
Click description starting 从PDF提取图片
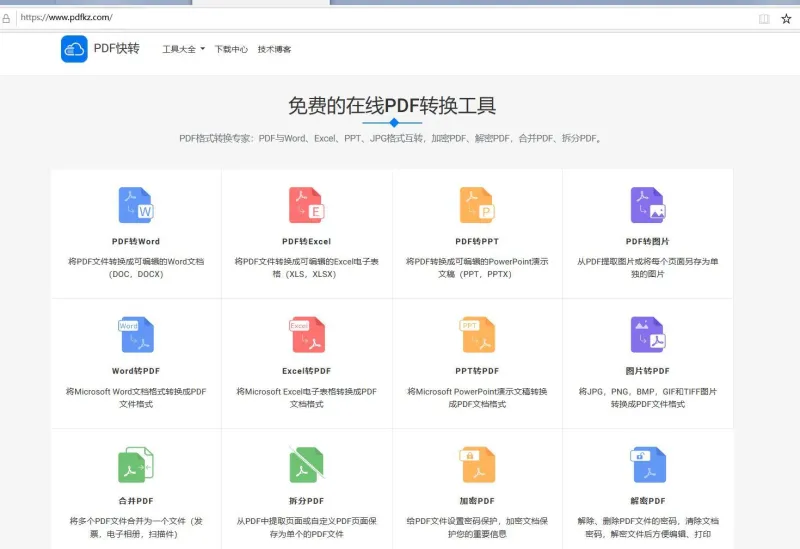pyautogui.click(x=648, y=267)
